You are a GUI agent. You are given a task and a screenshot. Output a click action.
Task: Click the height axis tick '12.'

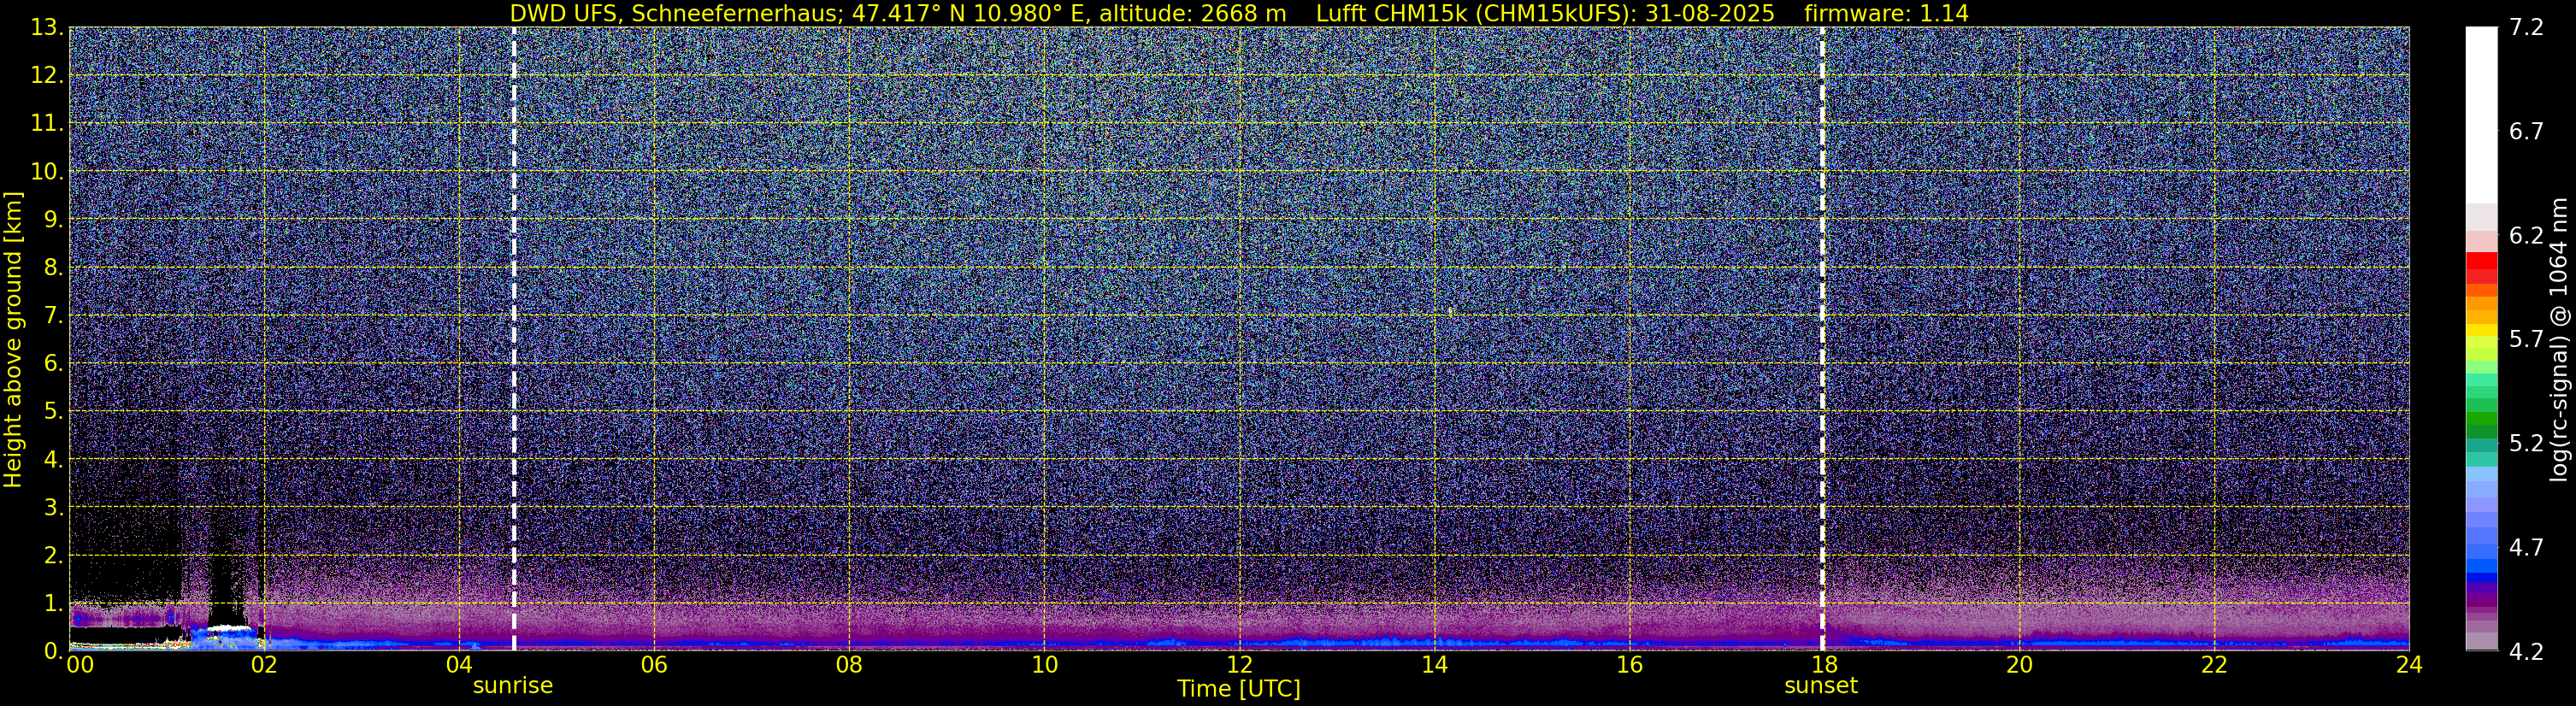pyautogui.click(x=46, y=76)
